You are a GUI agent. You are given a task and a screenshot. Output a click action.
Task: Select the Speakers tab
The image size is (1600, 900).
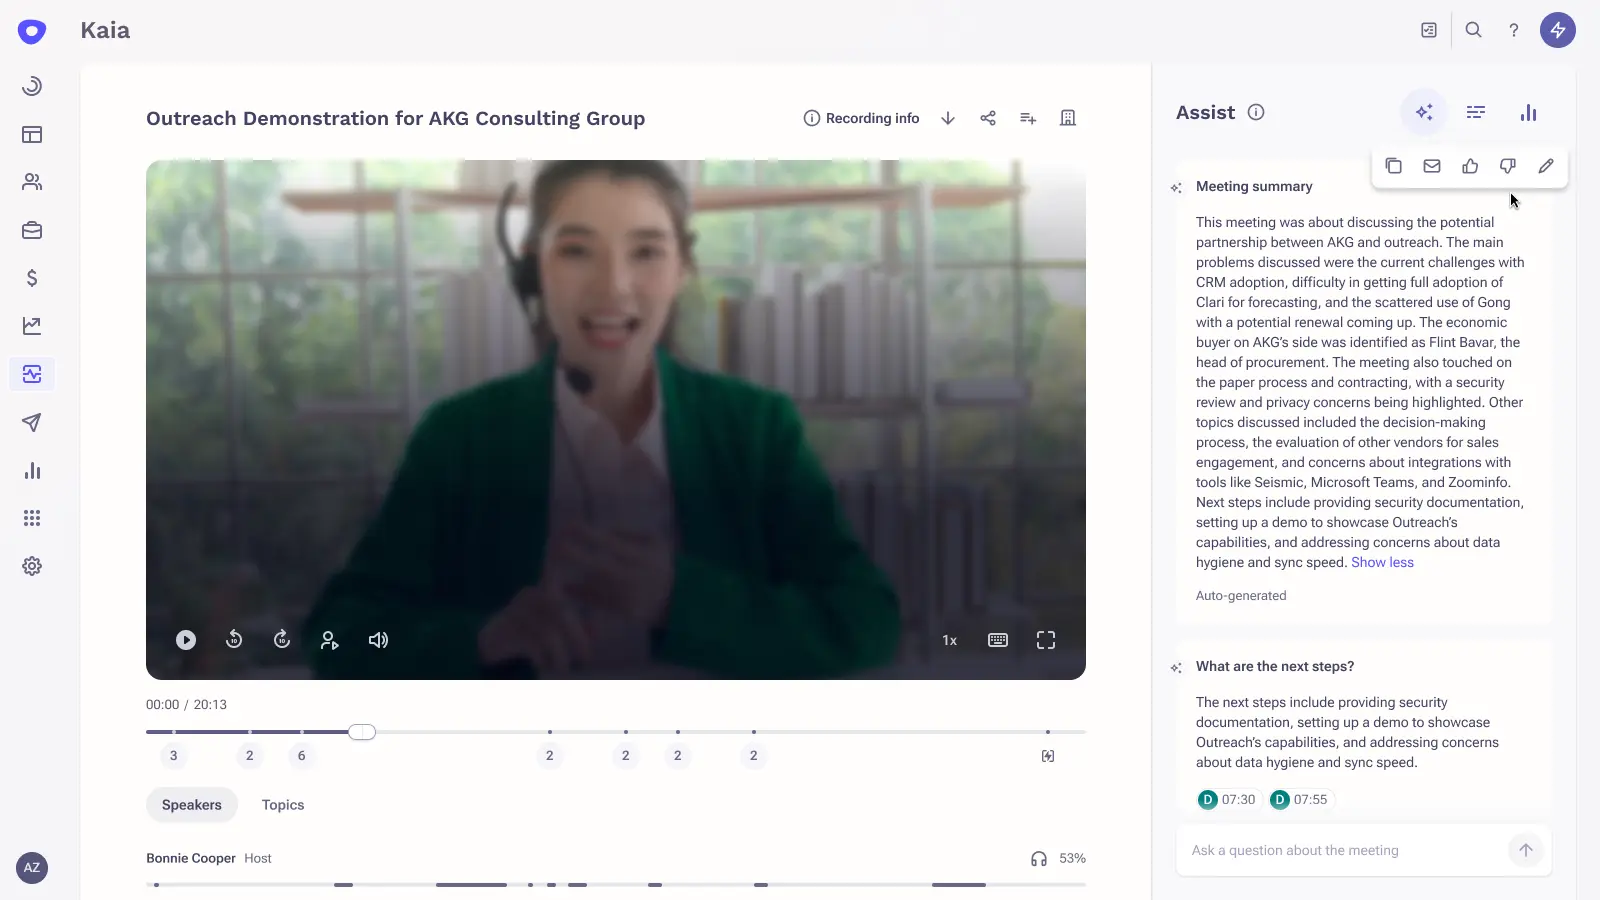click(x=192, y=805)
